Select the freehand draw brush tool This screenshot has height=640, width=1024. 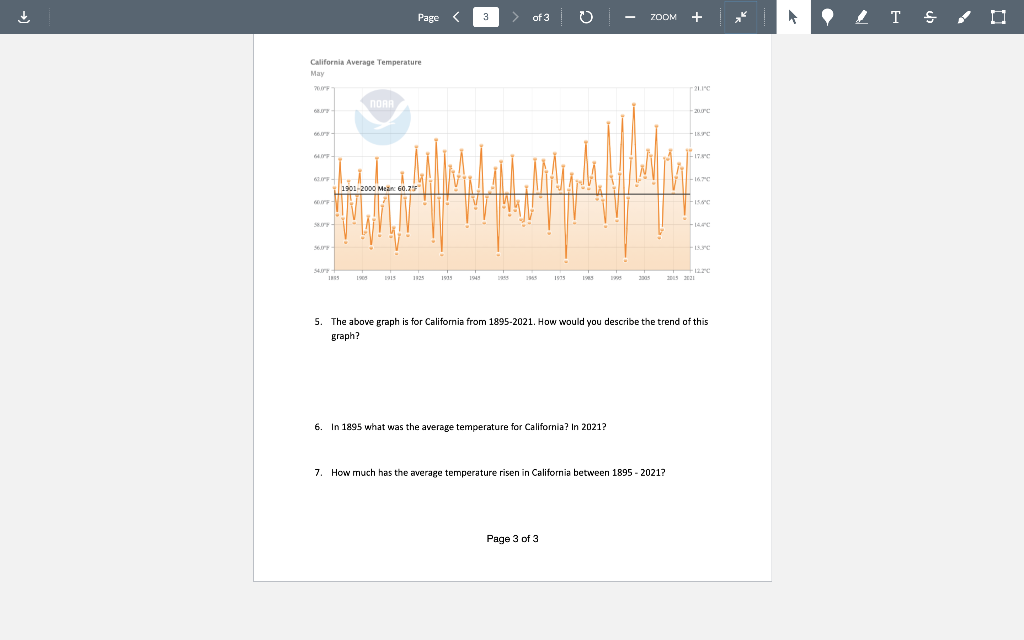(964, 17)
